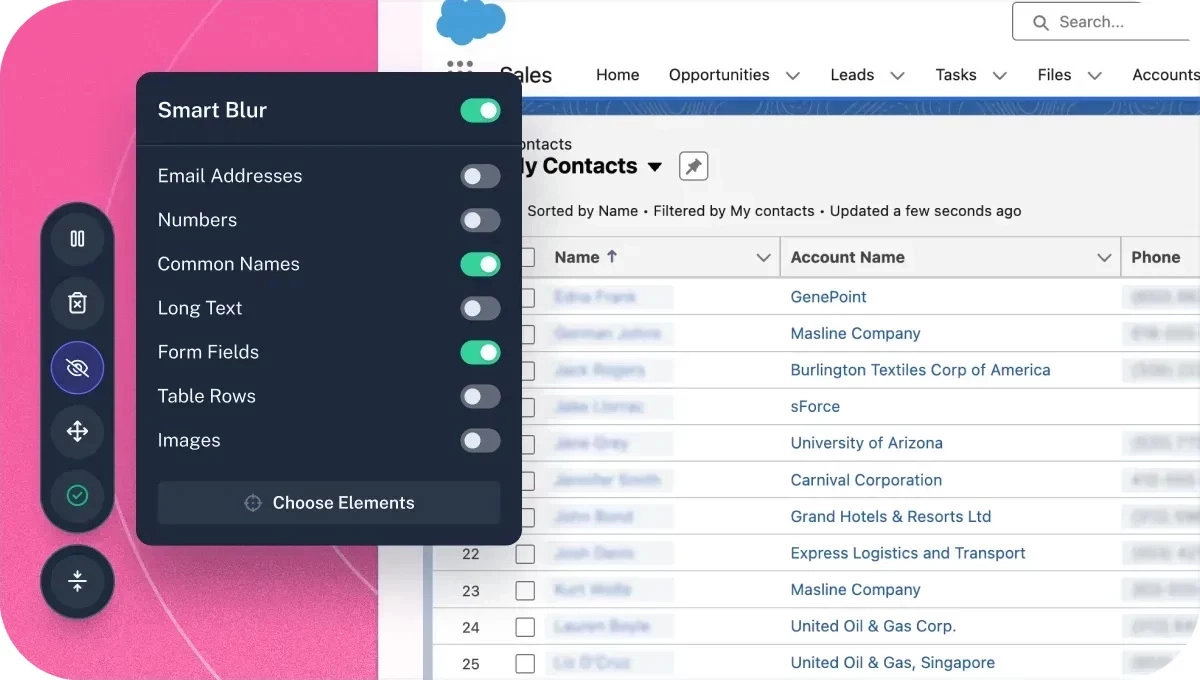Open United Oil & Gas, Singapore link
This screenshot has width=1200, height=680.
[892, 663]
